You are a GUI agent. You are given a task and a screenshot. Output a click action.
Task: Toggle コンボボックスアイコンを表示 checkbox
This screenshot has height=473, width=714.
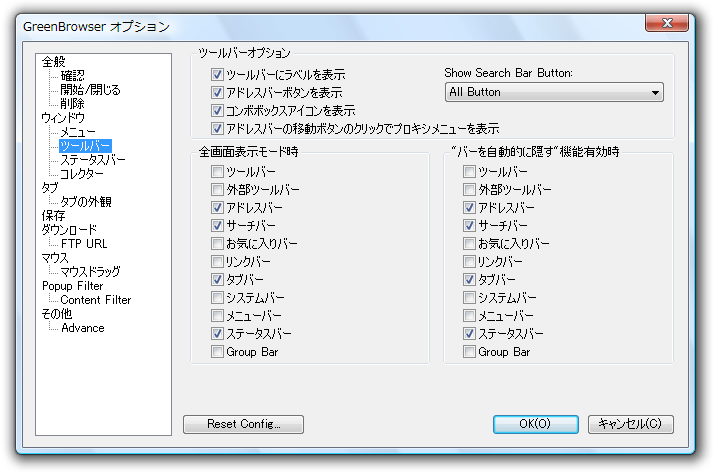[x=217, y=111]
